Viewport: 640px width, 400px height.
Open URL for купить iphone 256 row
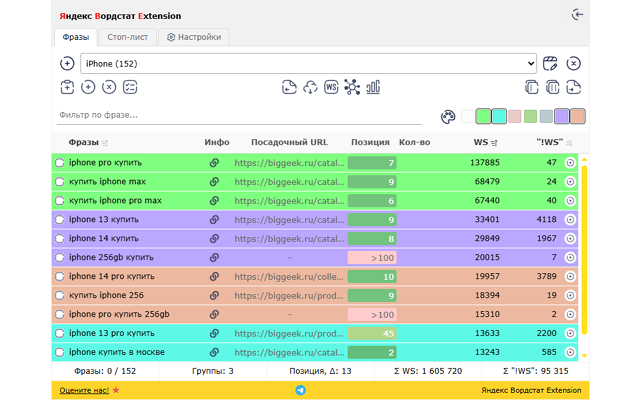coord(289,296)
